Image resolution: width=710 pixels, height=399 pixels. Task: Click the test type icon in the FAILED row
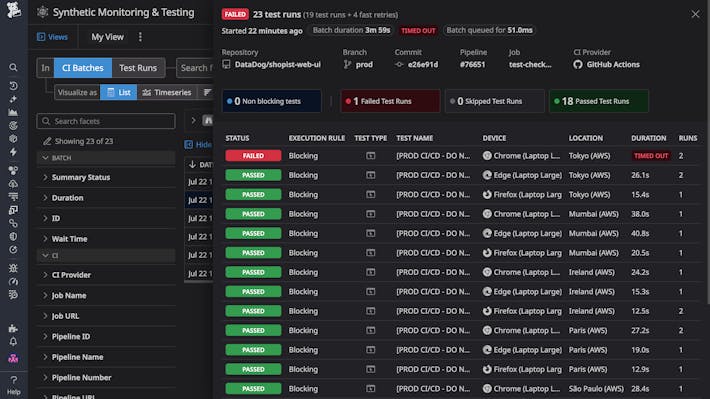[370, 155]
